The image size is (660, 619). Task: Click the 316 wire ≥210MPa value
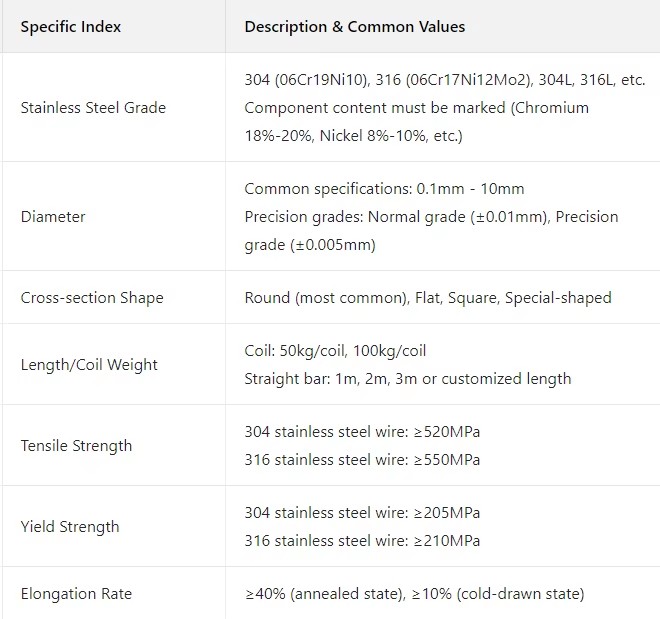tap(362, 540)
